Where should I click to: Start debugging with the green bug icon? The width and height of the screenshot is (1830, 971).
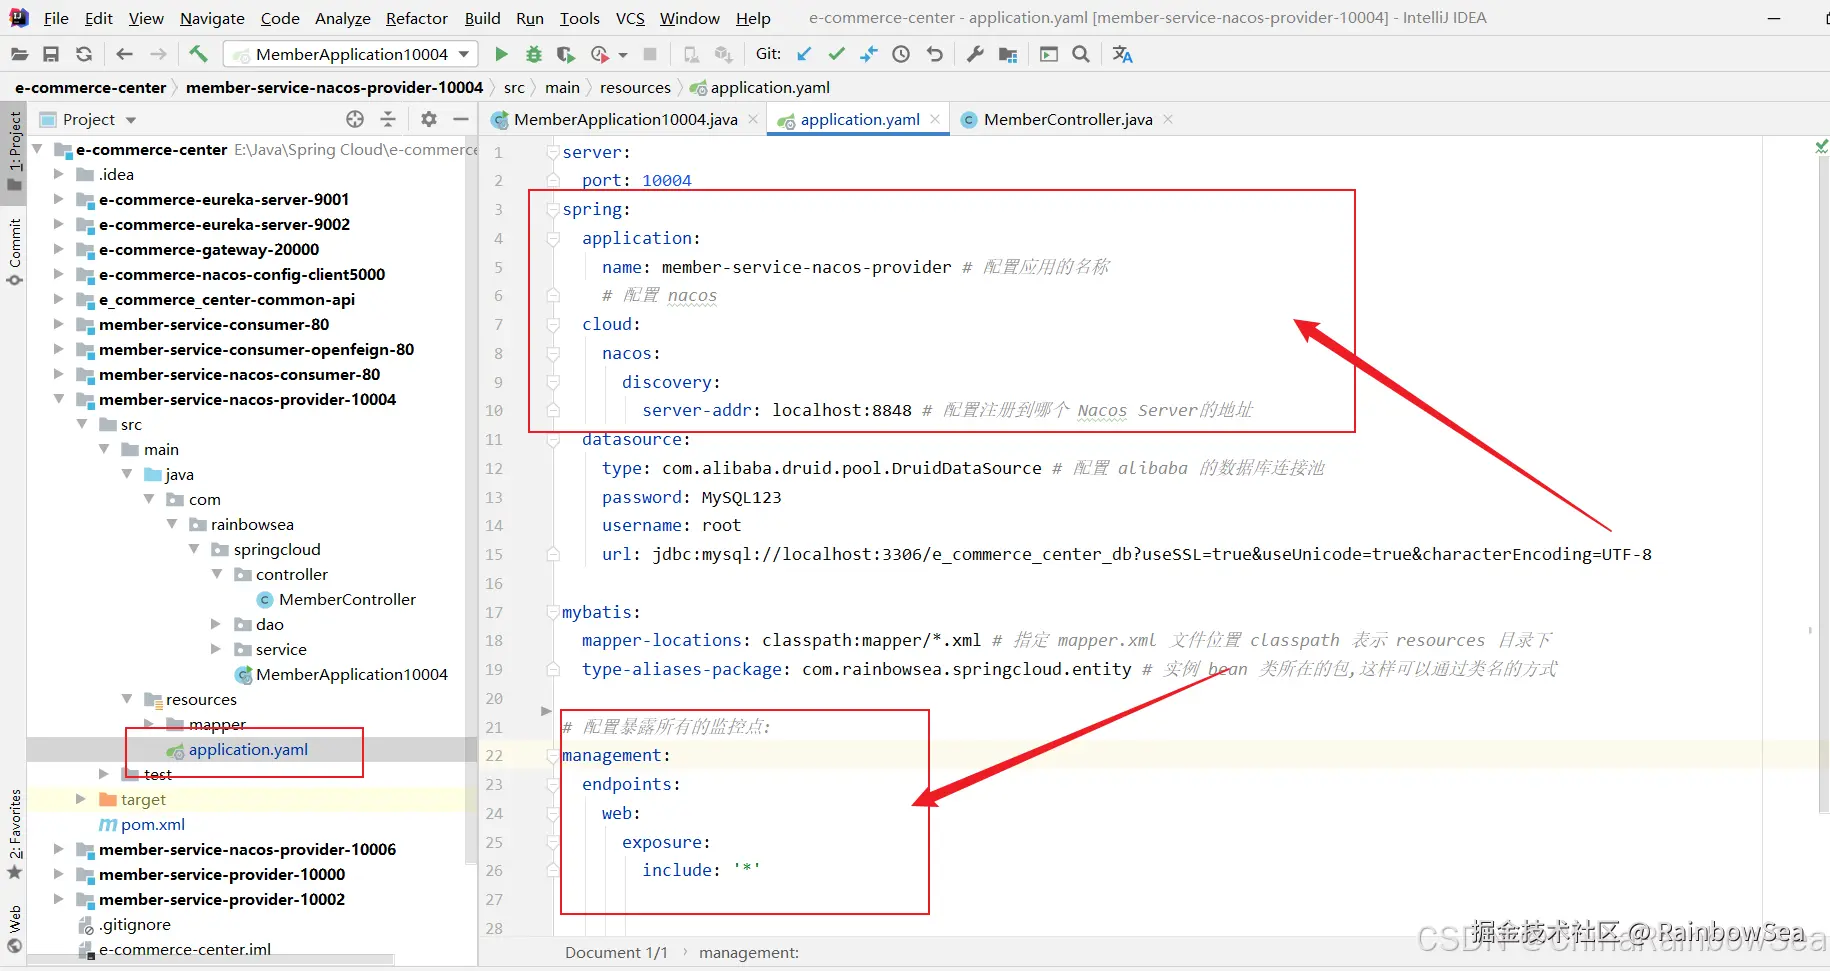pyautogui.click(x=534, y=54)
